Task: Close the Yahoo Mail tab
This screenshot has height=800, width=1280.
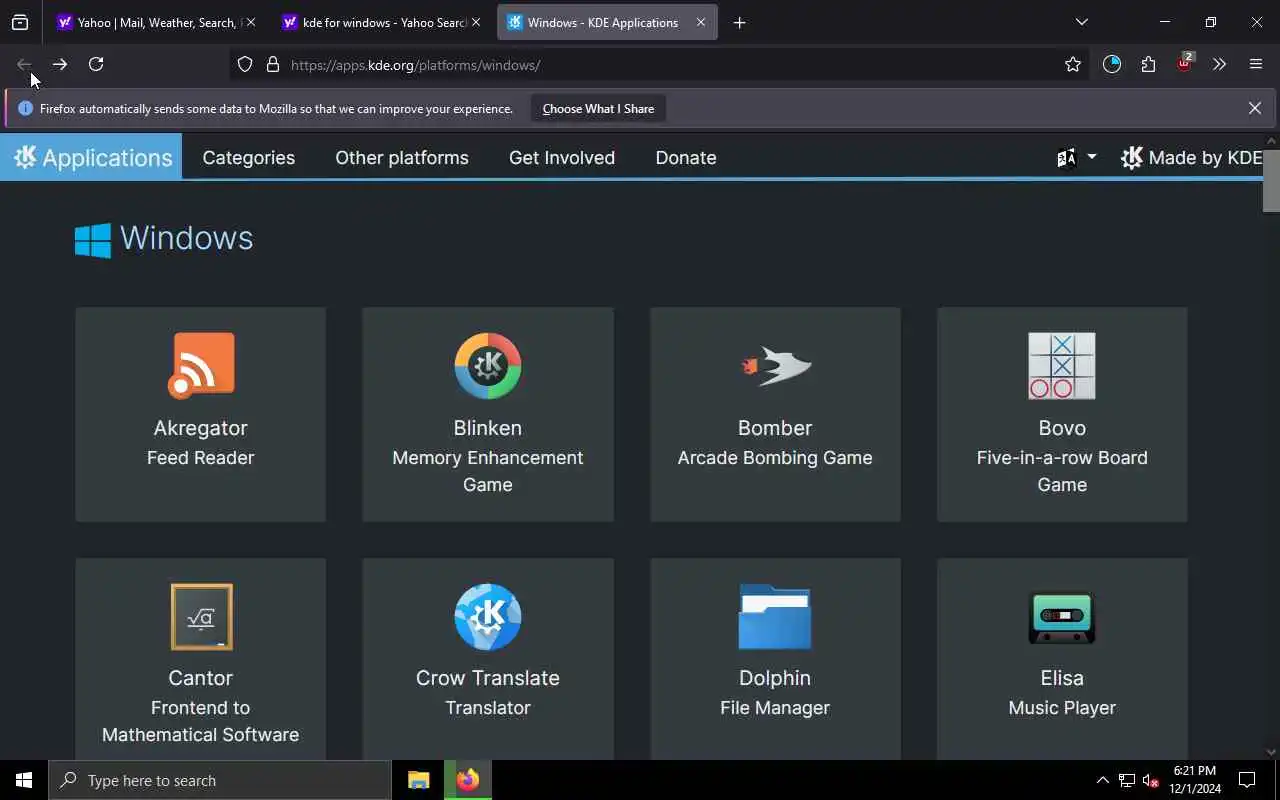Action: (250, 22)
